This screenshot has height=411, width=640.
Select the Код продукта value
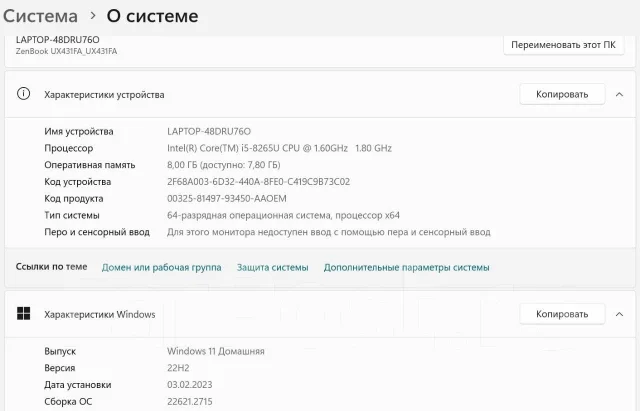tap(227, 198)
